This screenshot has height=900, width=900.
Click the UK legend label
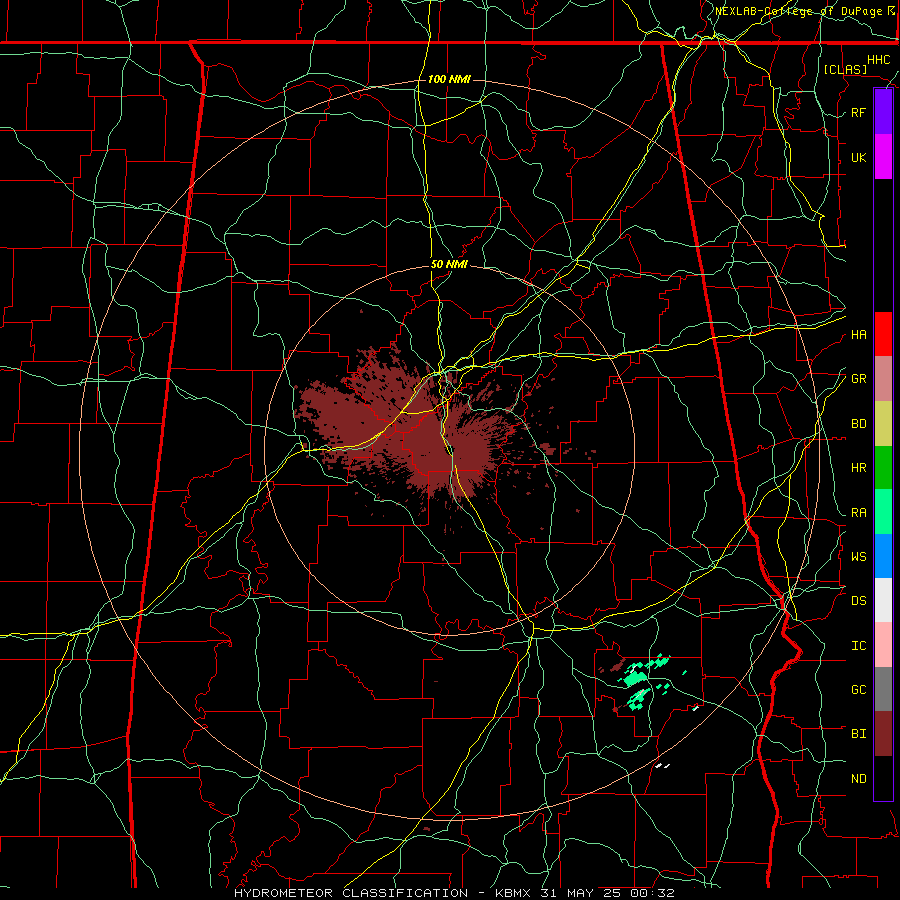858,157
